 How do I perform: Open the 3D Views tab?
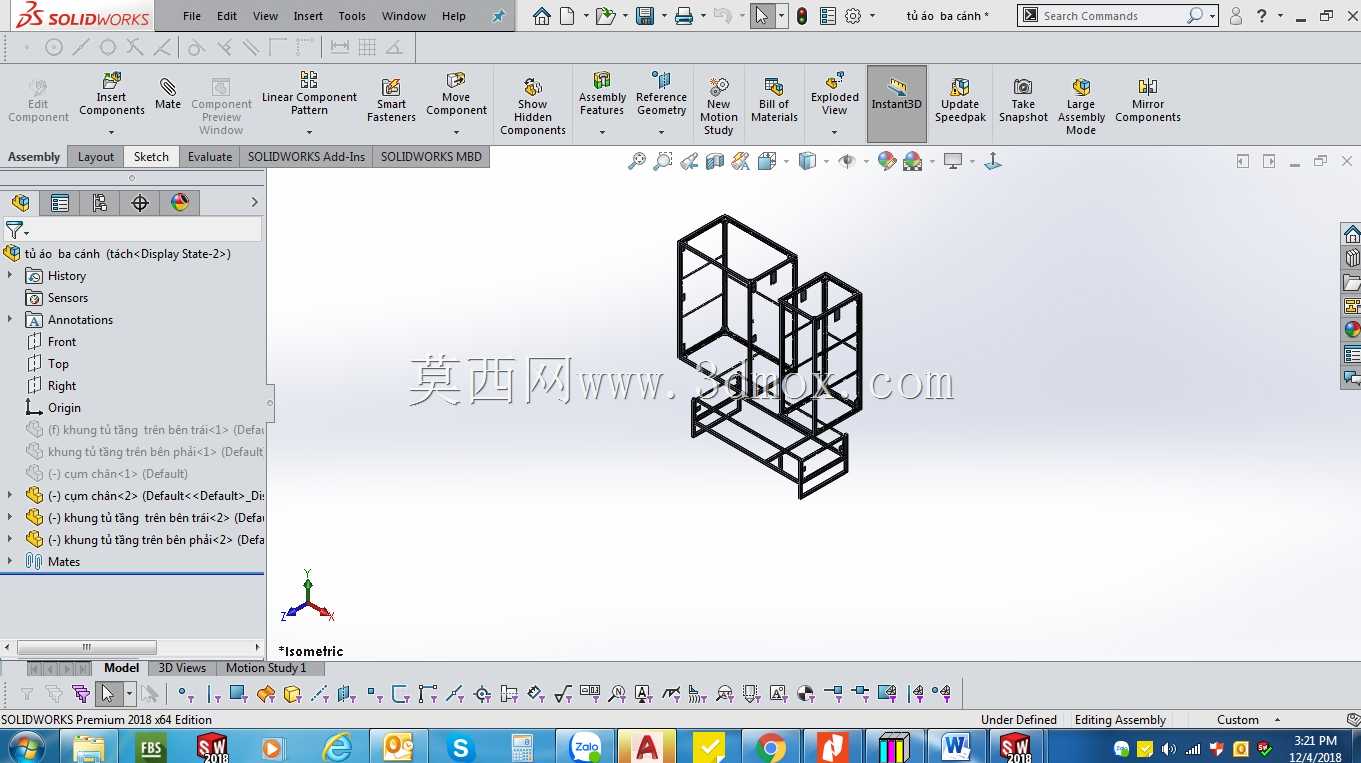(x=182, y=668)
